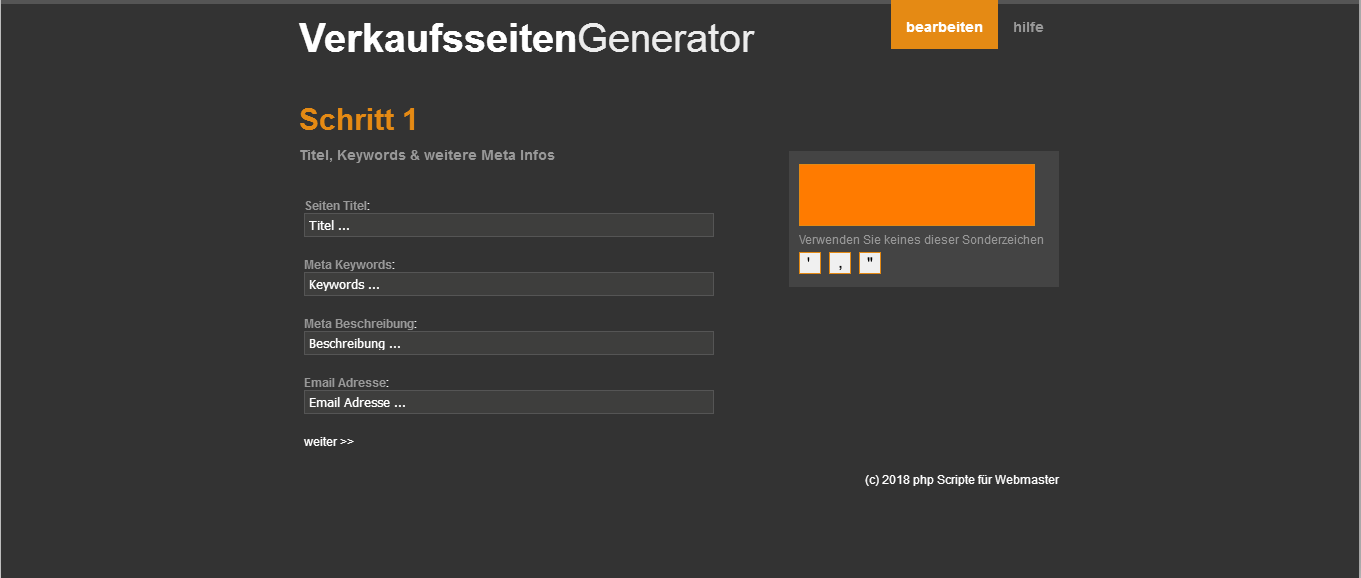Click the Schritt 1 heading
The image size is (1361, 578).
pos(358,120)
